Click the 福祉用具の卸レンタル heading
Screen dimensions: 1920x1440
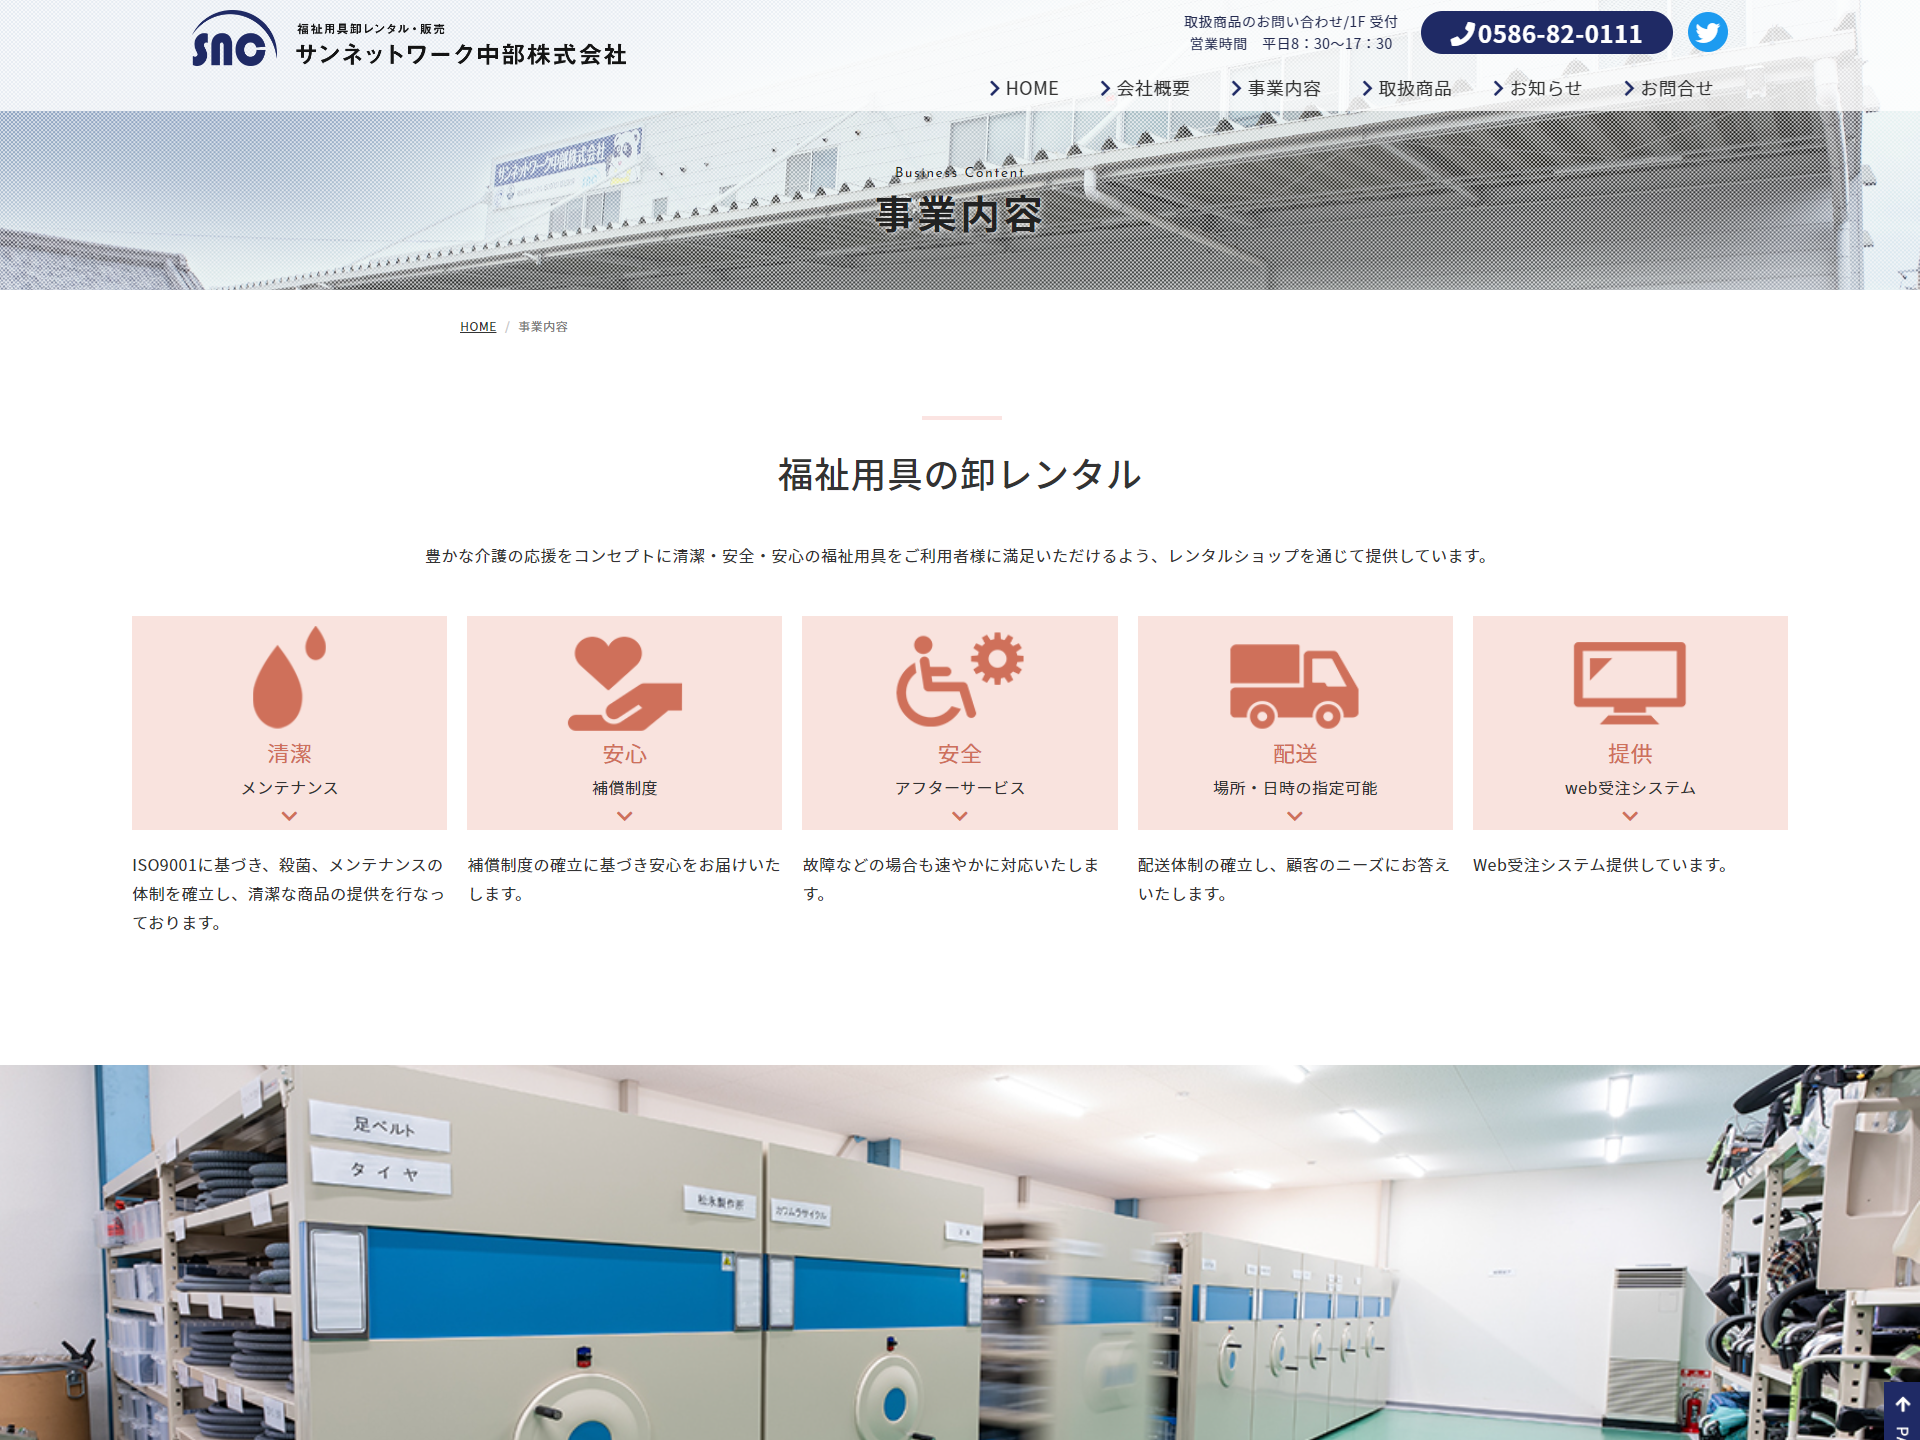tap(960, 474)
